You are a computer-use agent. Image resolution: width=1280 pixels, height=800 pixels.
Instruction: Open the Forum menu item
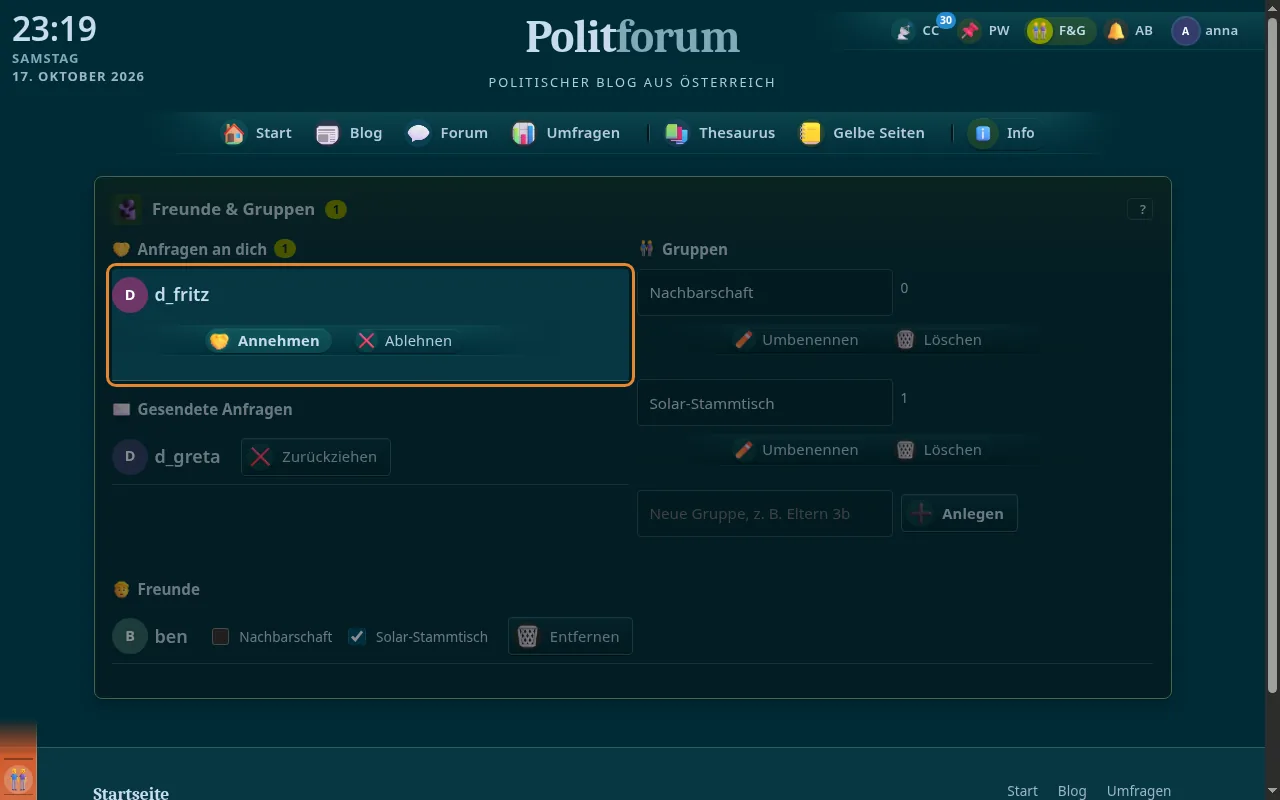pos(447,133)
